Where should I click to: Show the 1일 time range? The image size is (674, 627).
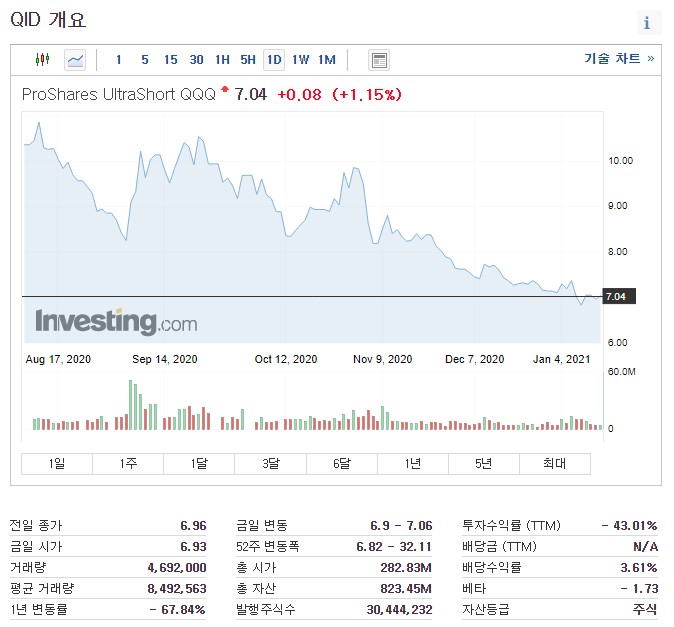(x=57, y=463)
